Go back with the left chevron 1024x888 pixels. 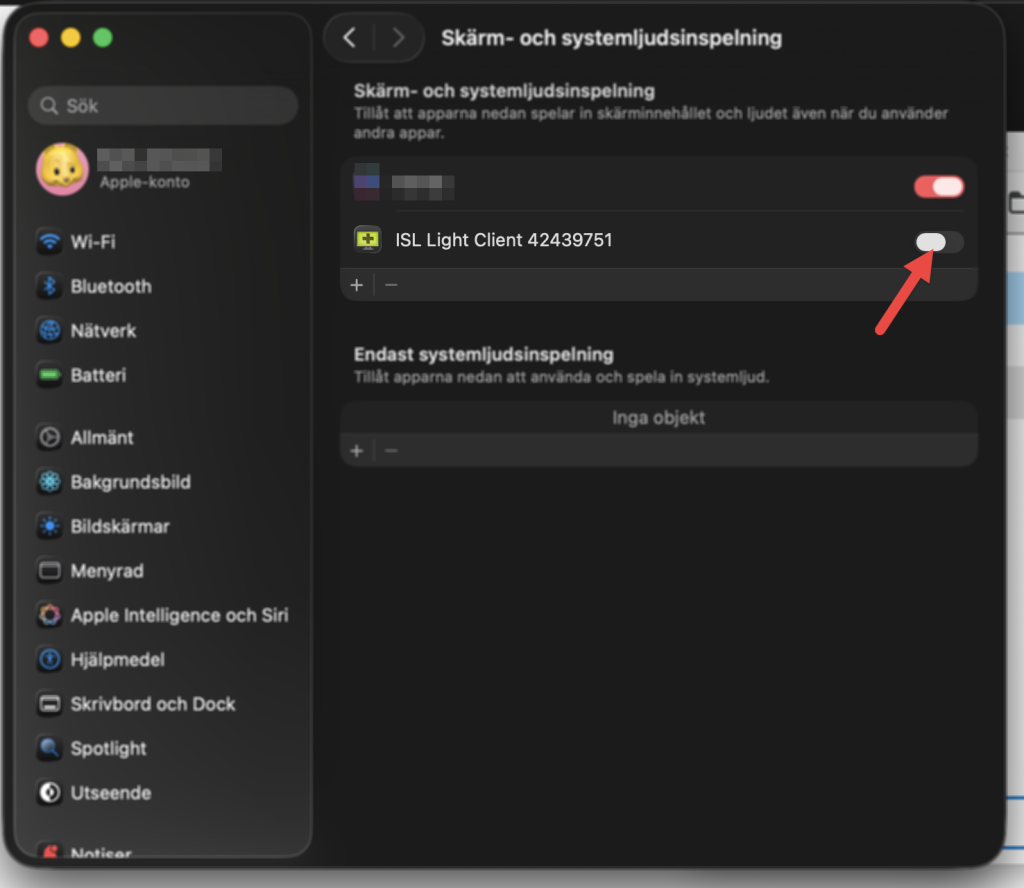click(349, 38)
